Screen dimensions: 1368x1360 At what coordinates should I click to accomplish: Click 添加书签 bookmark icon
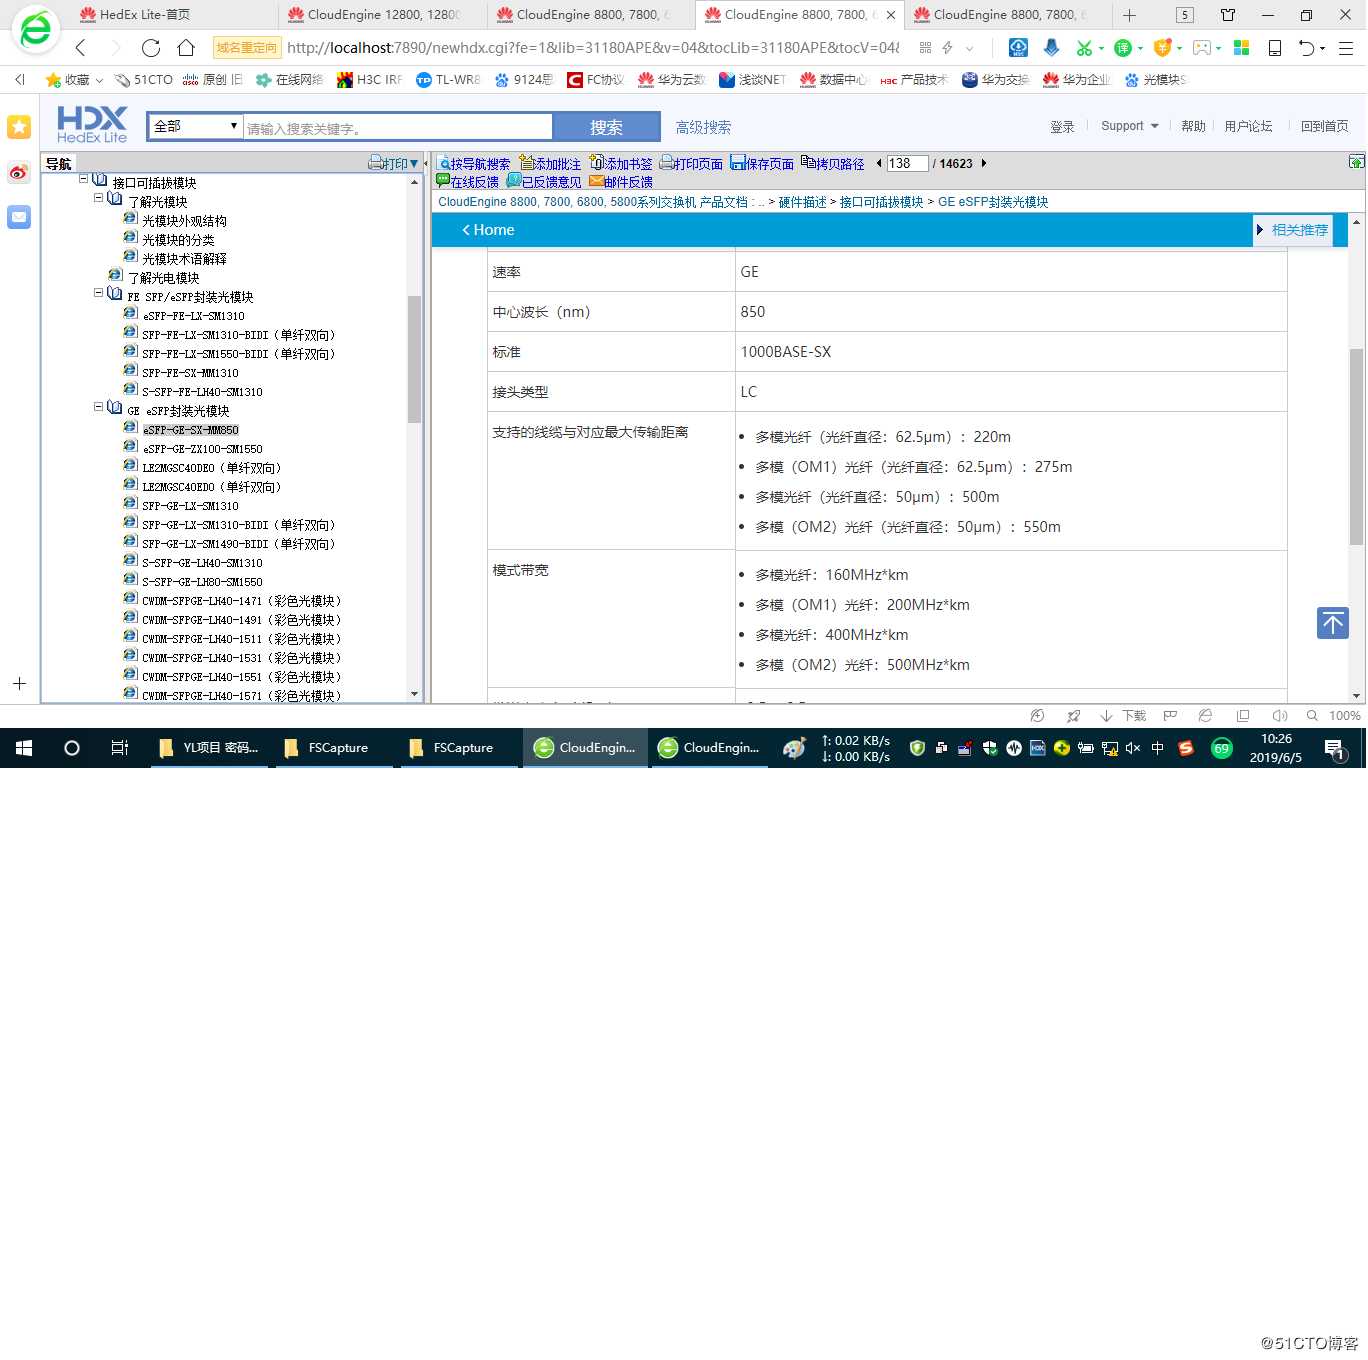coord(597,163)
